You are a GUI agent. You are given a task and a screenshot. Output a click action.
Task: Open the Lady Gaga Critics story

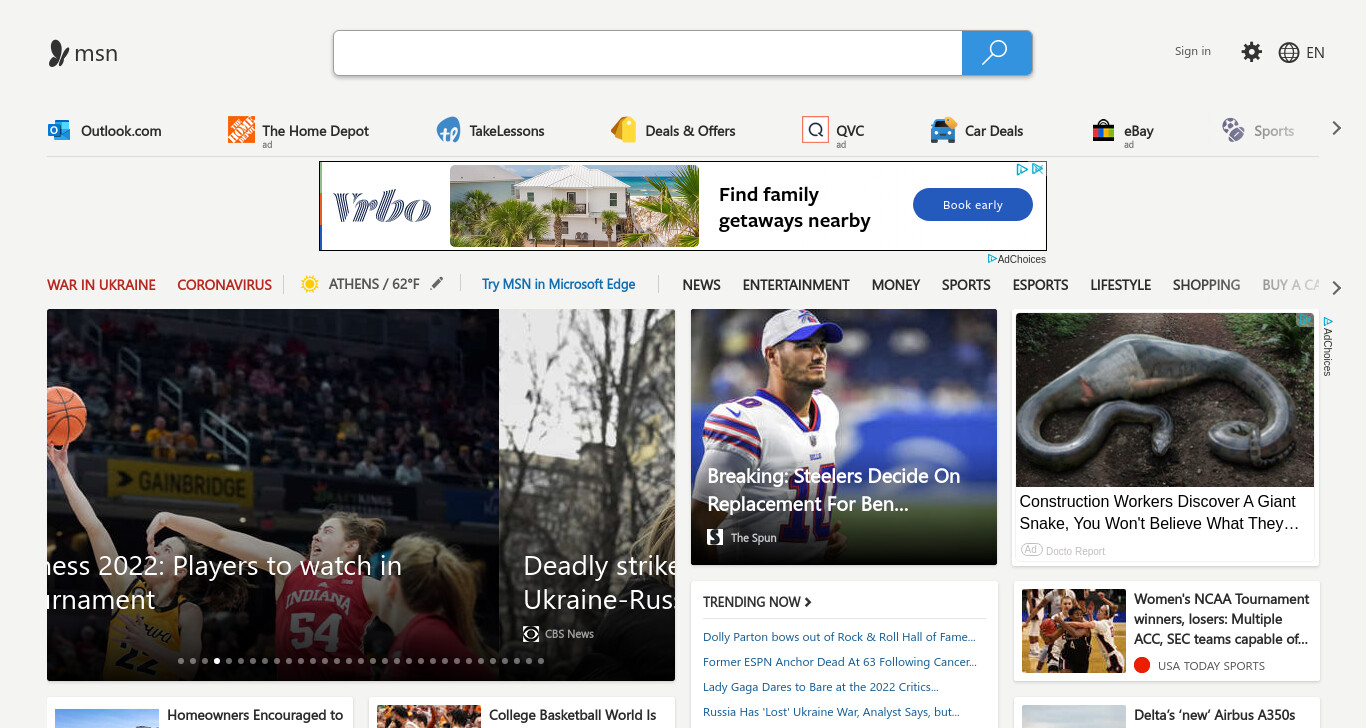tap(820, 687)
